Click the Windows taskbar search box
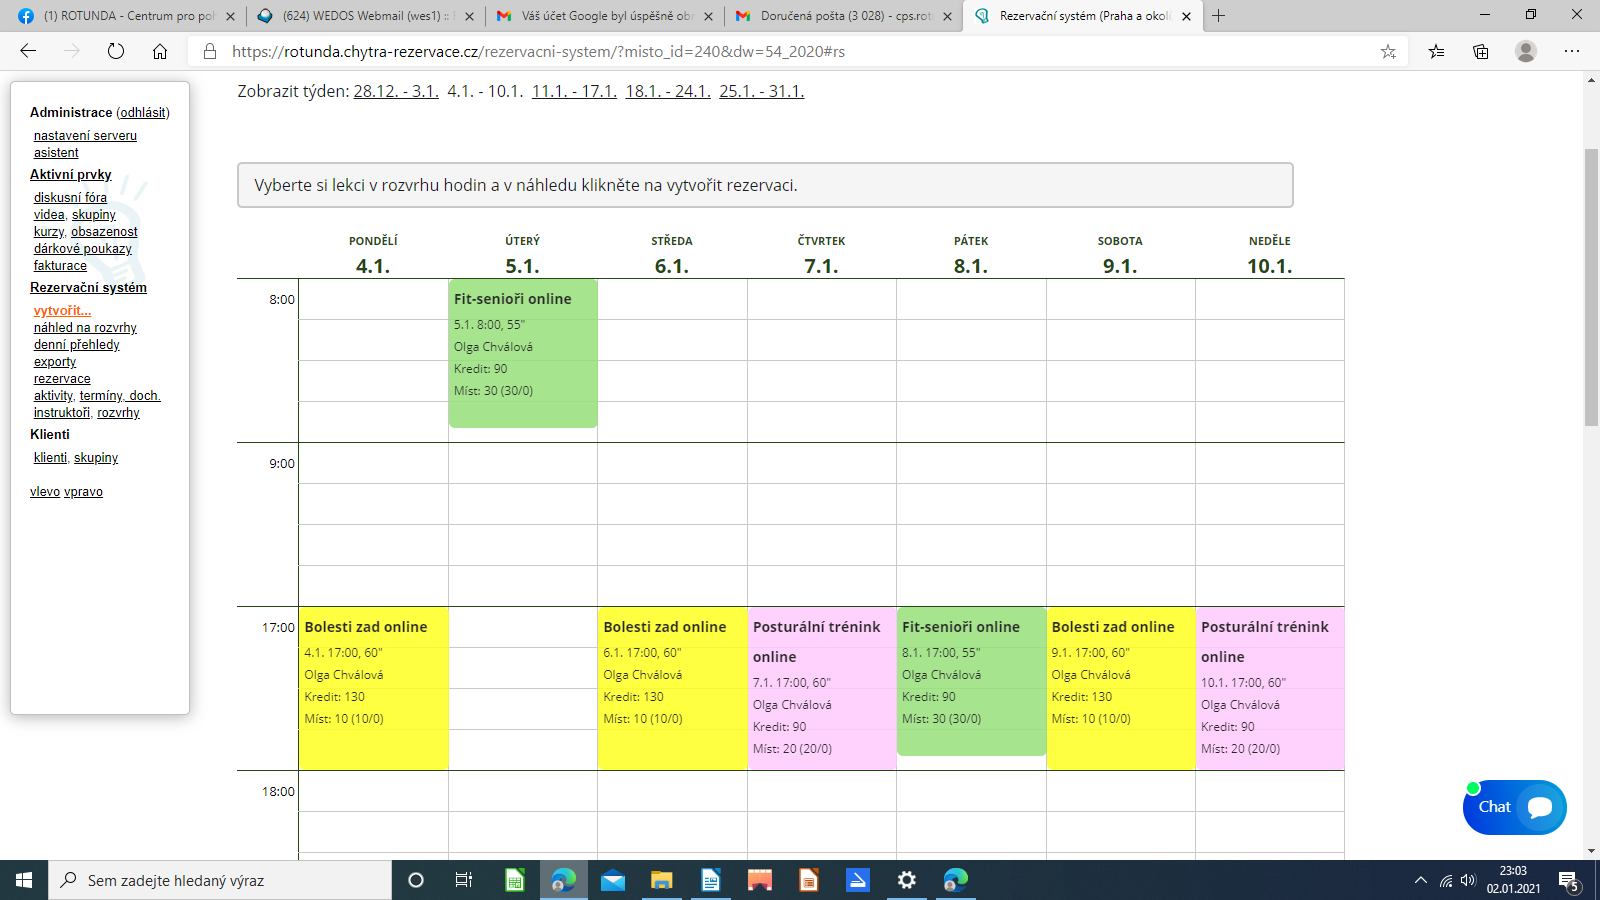The image size is (1600, 900). click(x=220, y=880)
